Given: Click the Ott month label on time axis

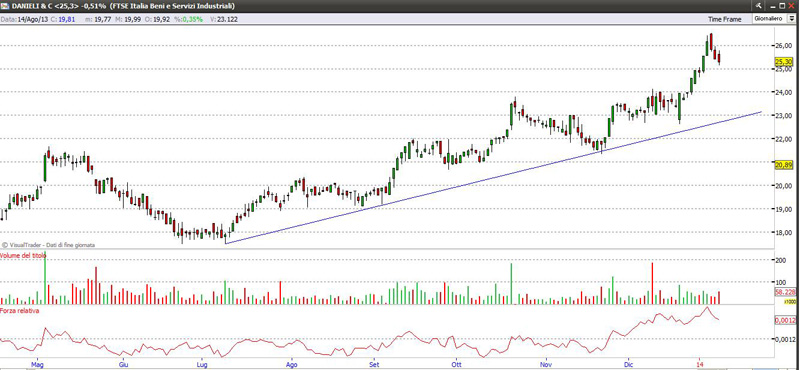Looking at the screenshot, I should 457,365.
